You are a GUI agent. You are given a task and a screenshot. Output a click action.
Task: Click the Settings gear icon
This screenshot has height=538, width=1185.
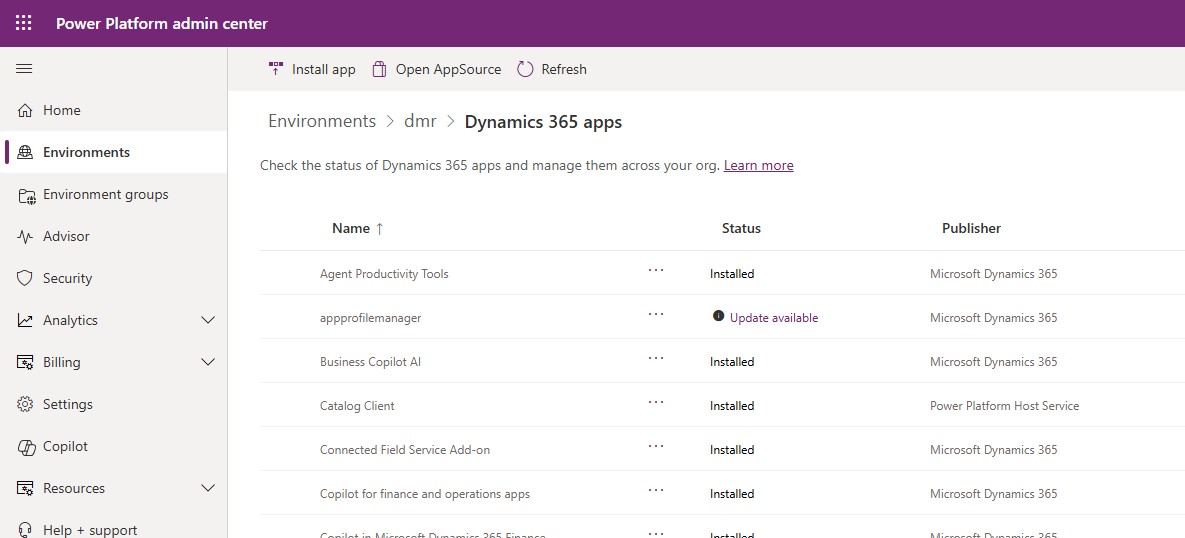[x=25, y=404]
